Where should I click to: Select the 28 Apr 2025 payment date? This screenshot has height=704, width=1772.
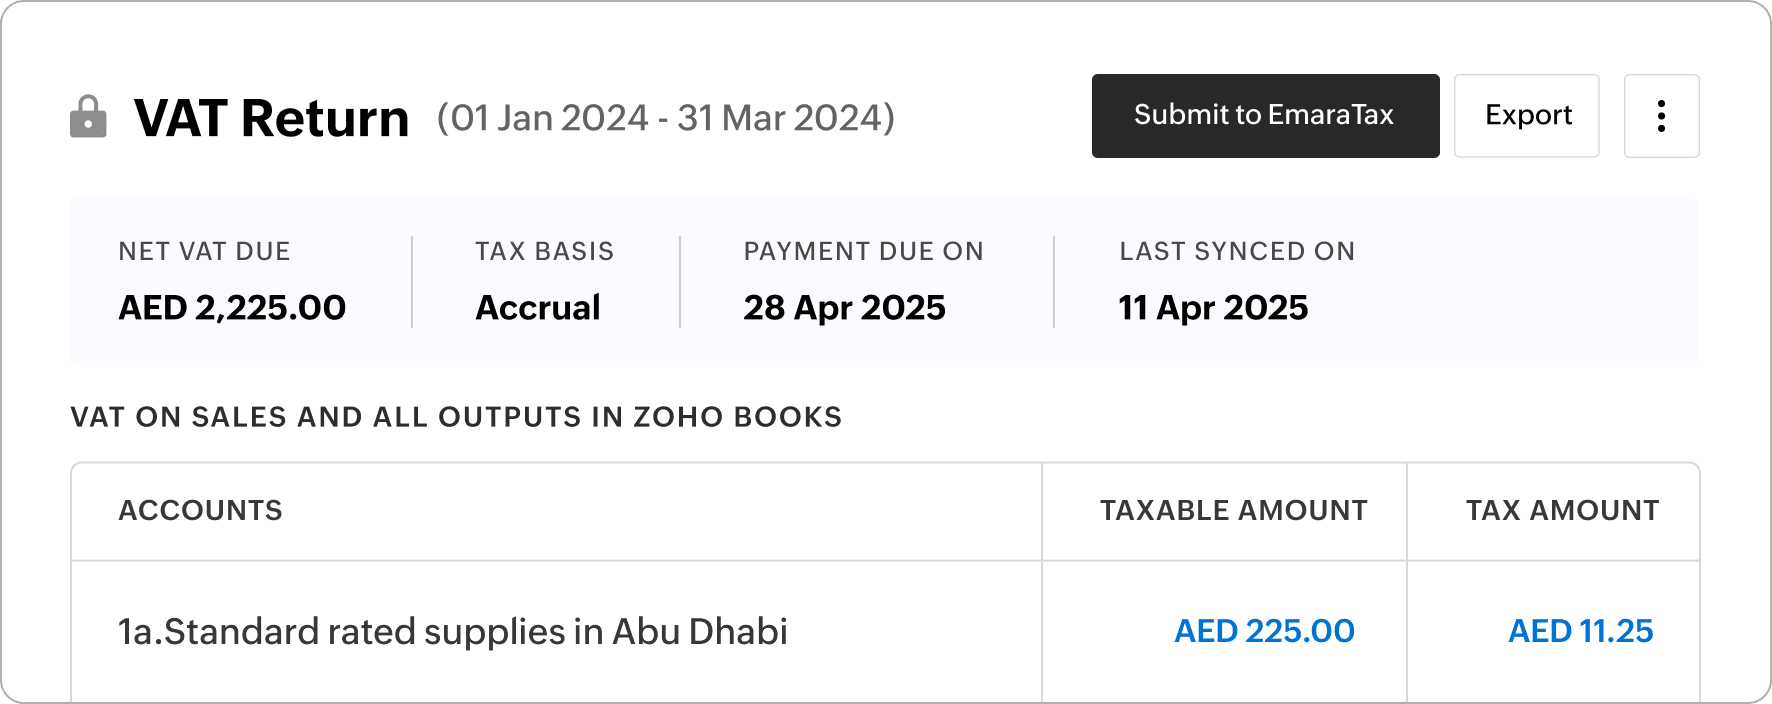click(844, 308)
